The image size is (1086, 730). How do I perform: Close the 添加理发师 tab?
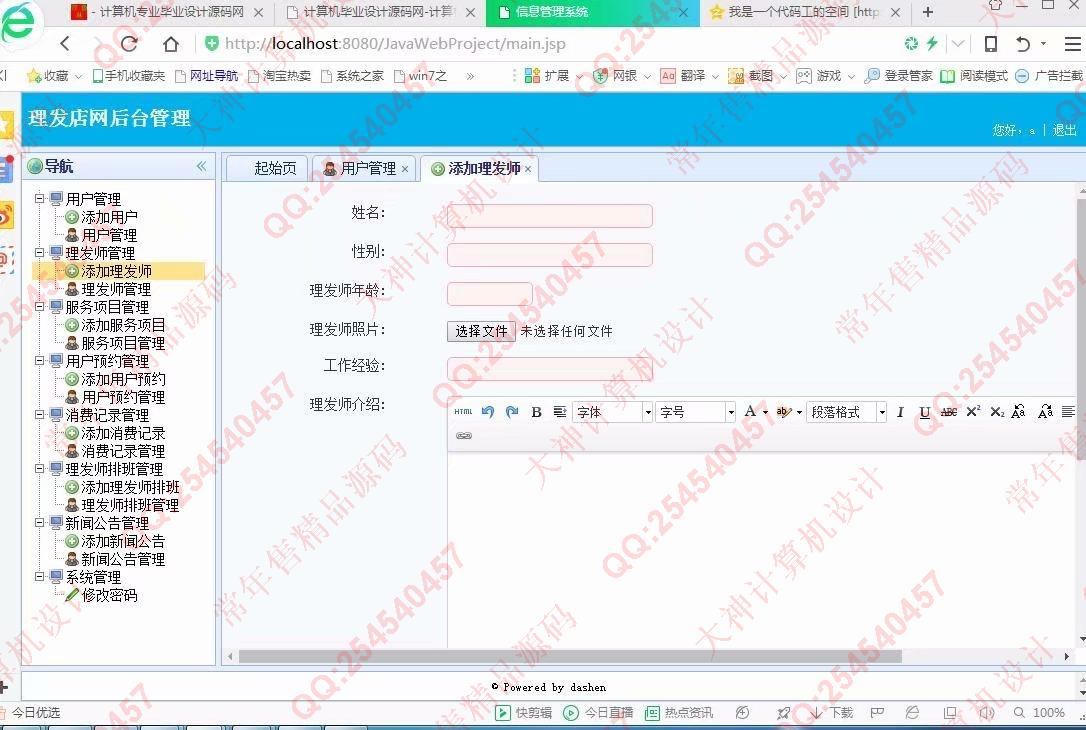coord(528,169)
